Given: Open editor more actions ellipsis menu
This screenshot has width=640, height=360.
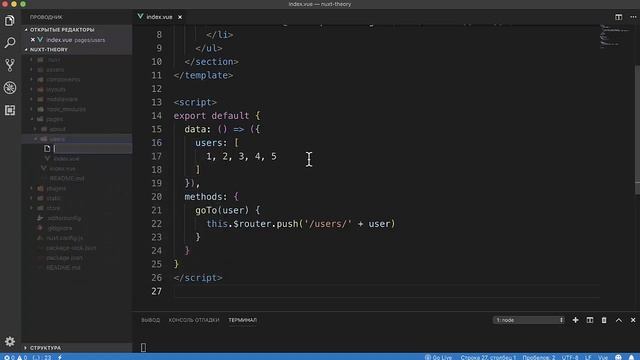Looking at the screenshot, I should (633, 17).
